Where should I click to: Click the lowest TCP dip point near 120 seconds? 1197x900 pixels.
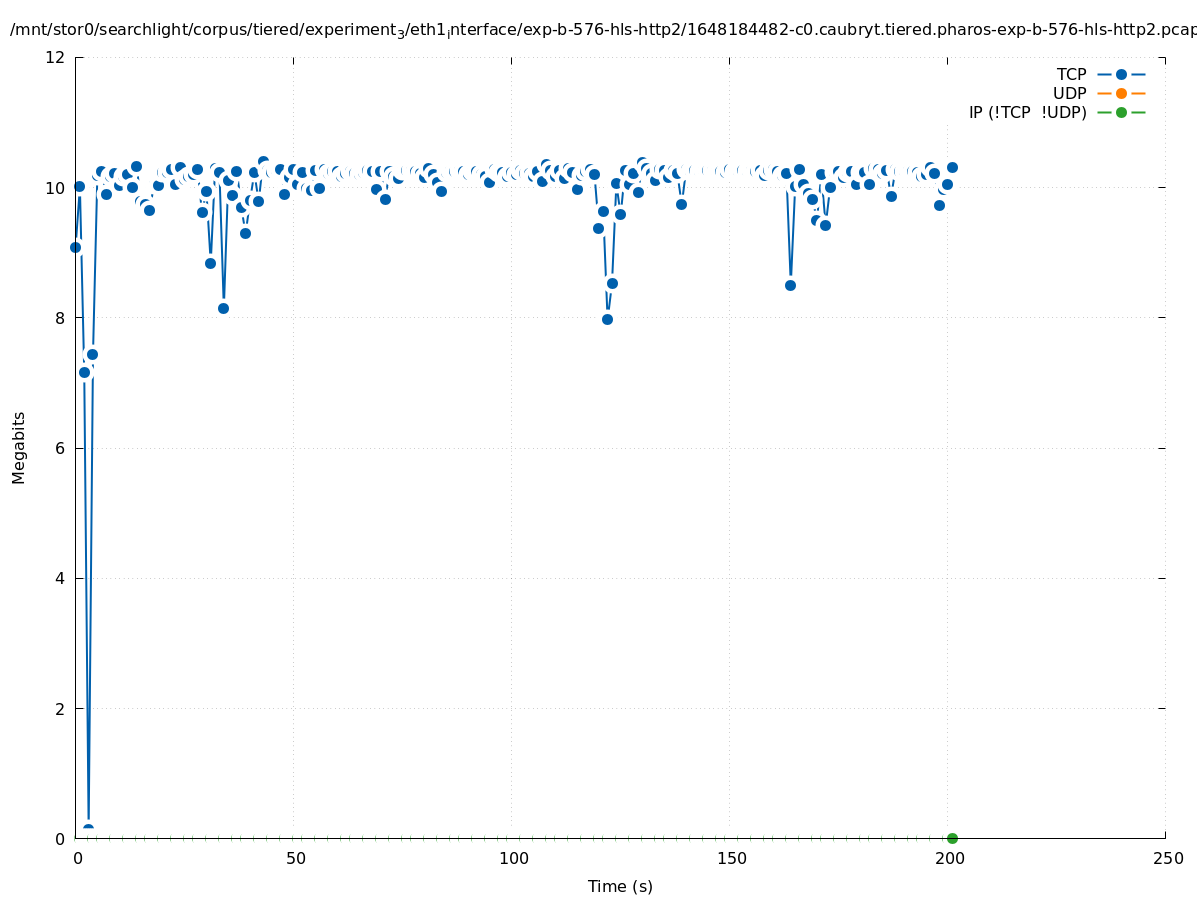(x=607, y=319)
